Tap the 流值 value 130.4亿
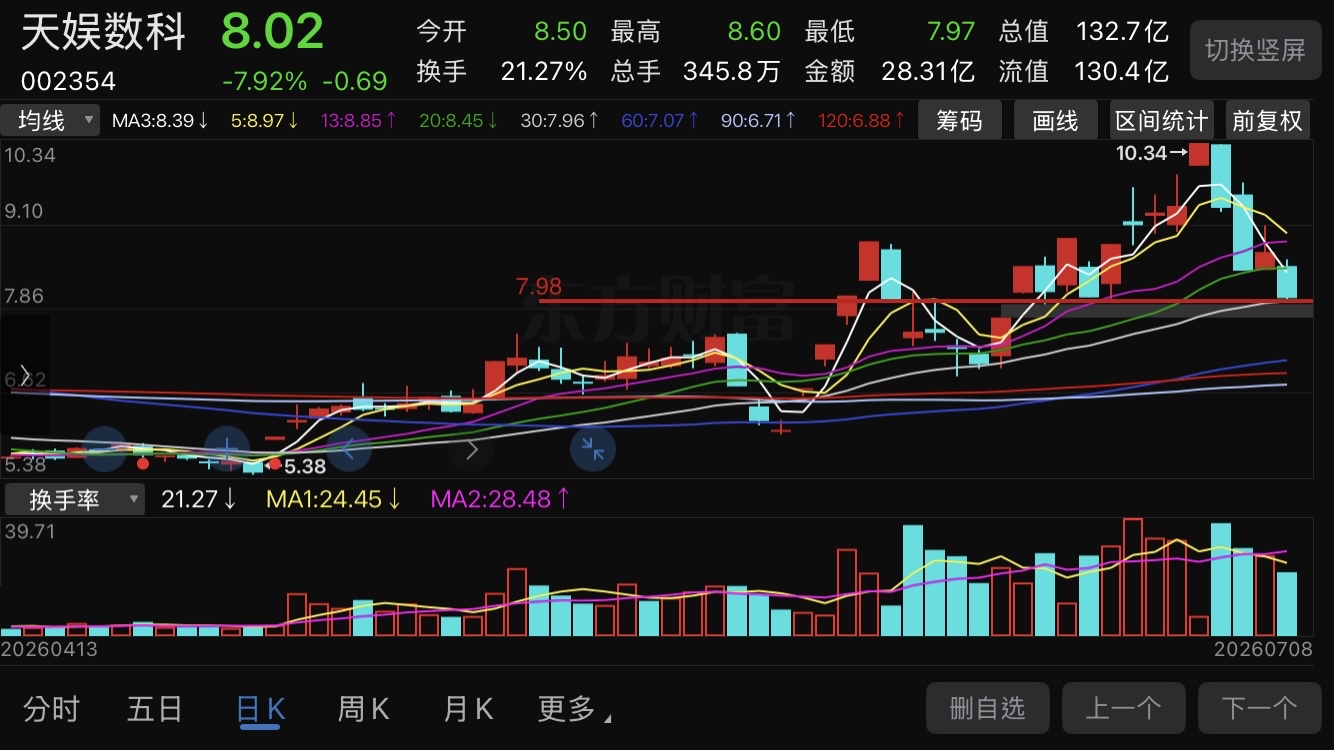The height and width of the screenshot is (750, 1334). coord(1122,71)
